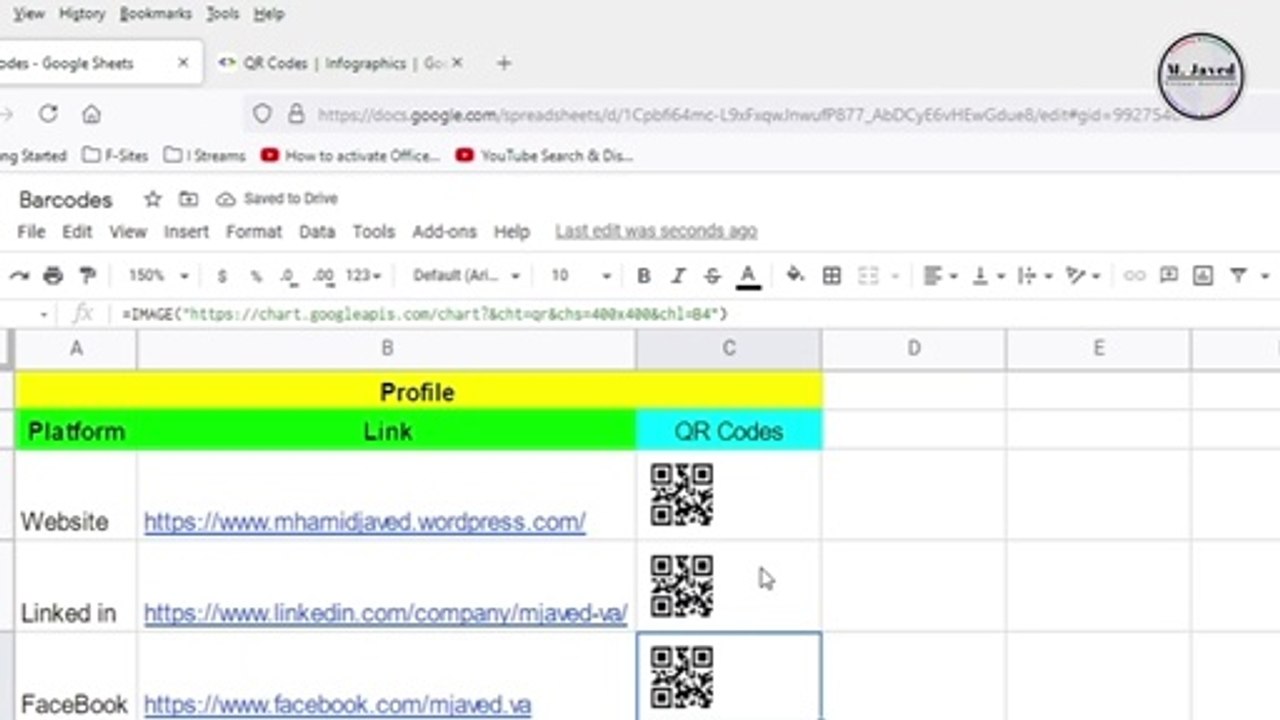Image resolution: width=1280 pixels, height=720 pixels.
Task: Open the Sheets Help menu
Action: [x=511, y=231]
